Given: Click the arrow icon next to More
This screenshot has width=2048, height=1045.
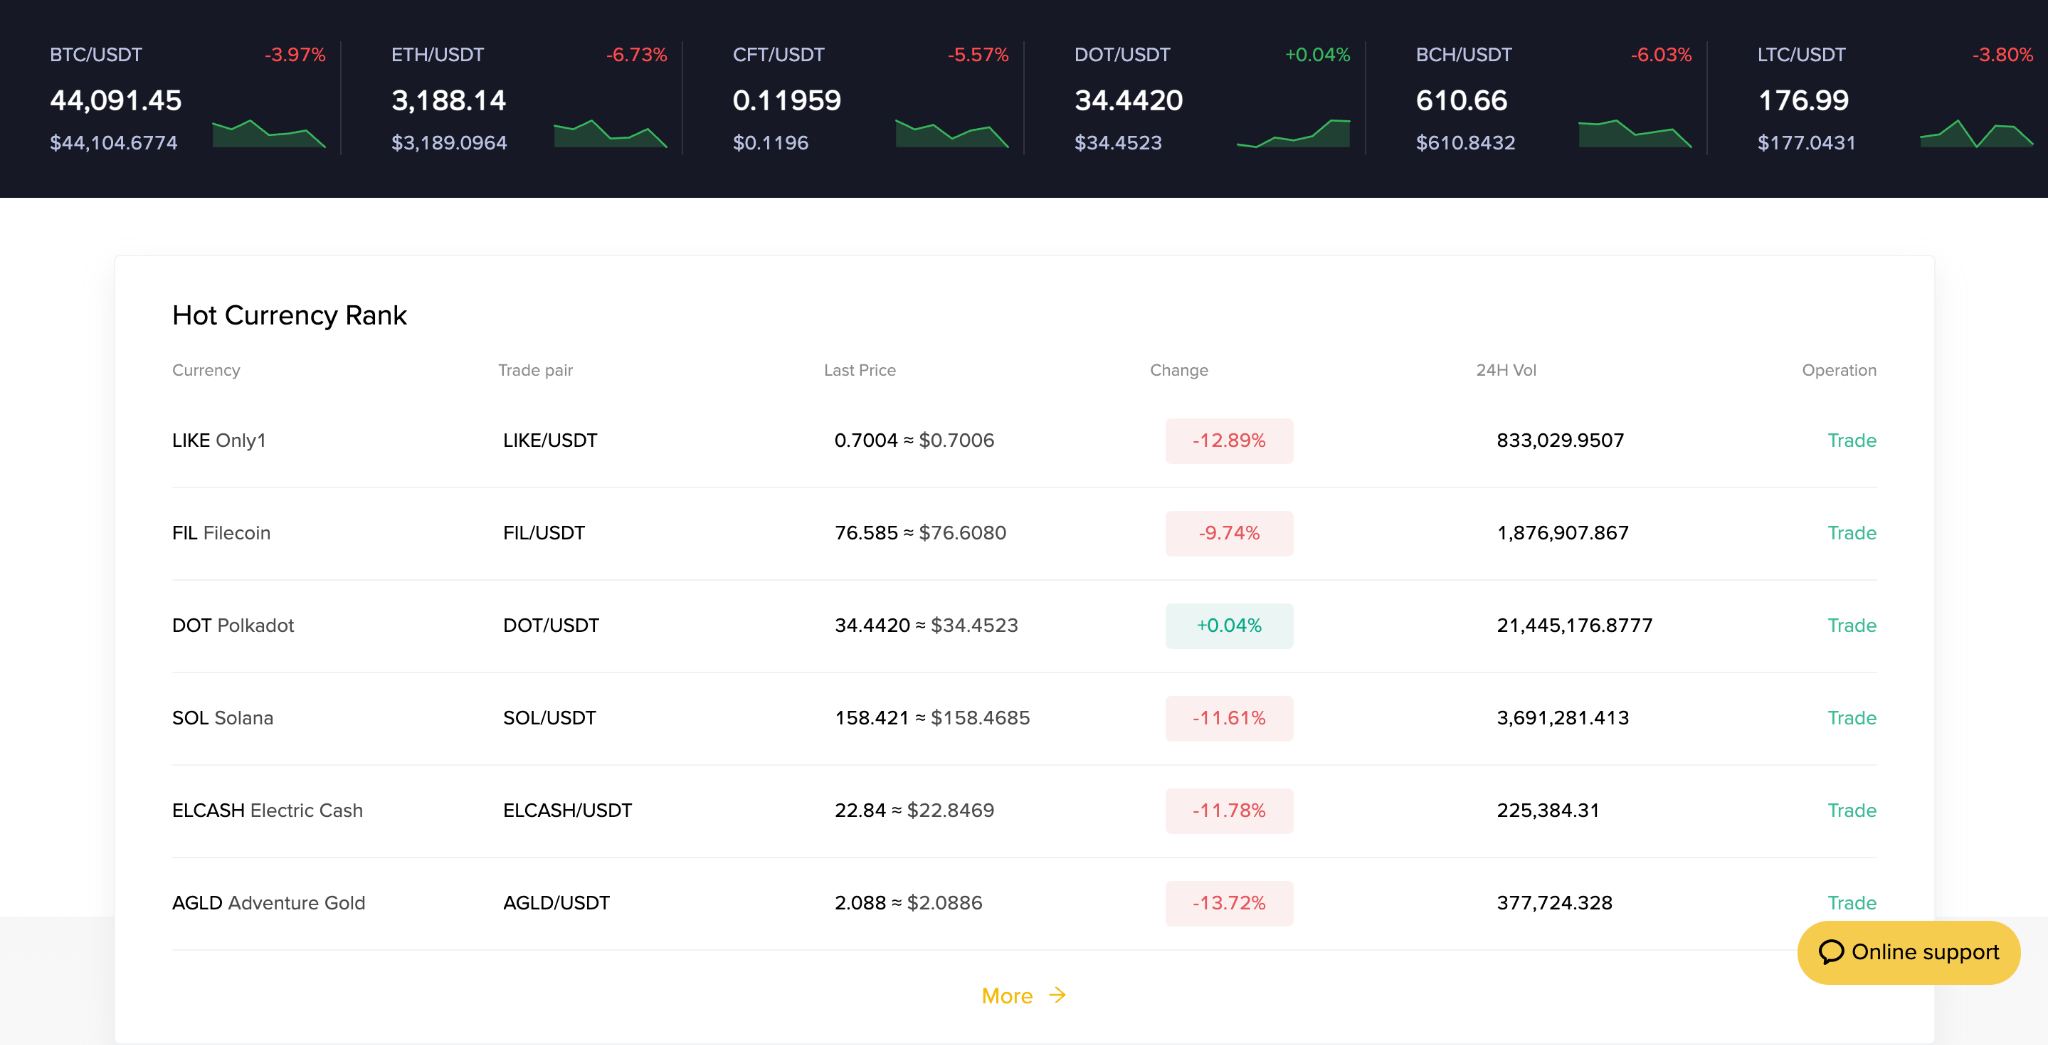Looking at the screenshot, I should coord(1057,995).
